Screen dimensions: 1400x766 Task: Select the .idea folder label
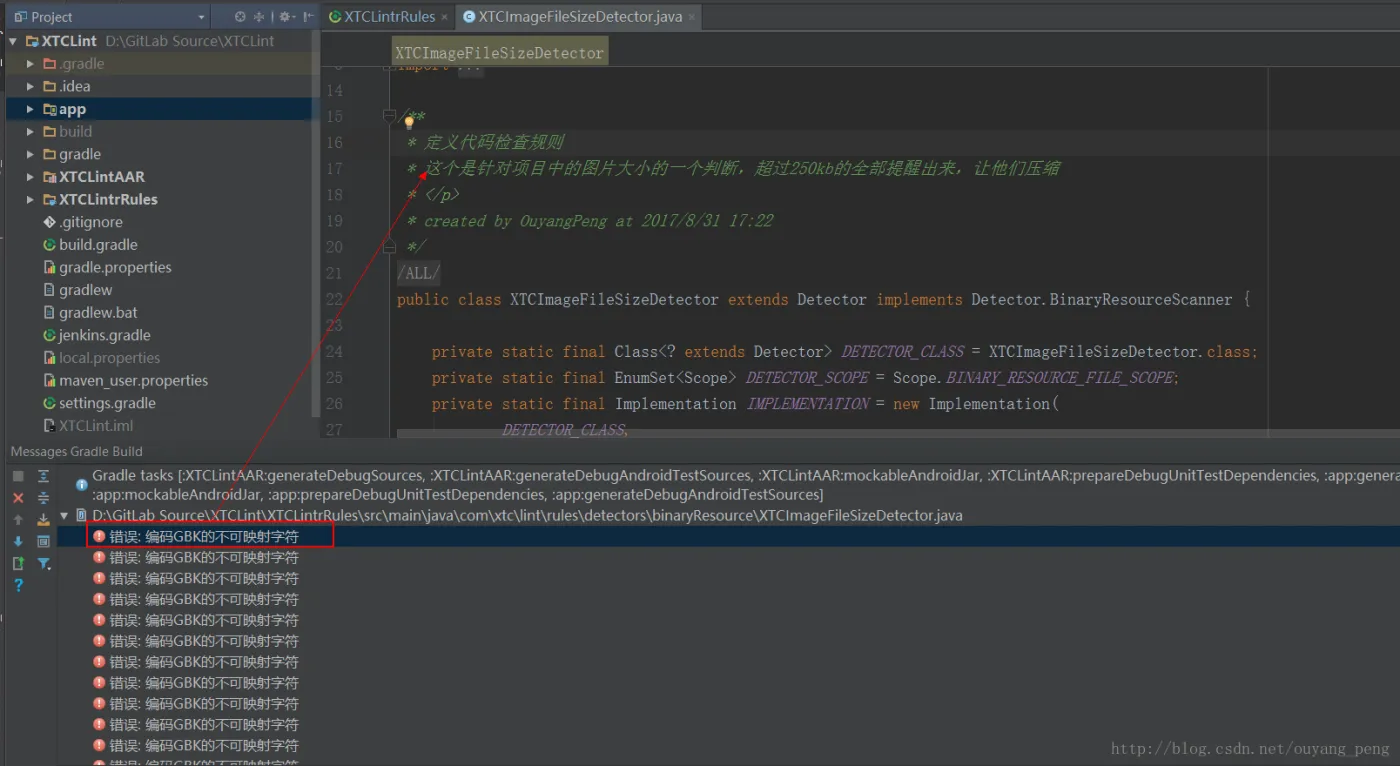(x=75, y=87)
